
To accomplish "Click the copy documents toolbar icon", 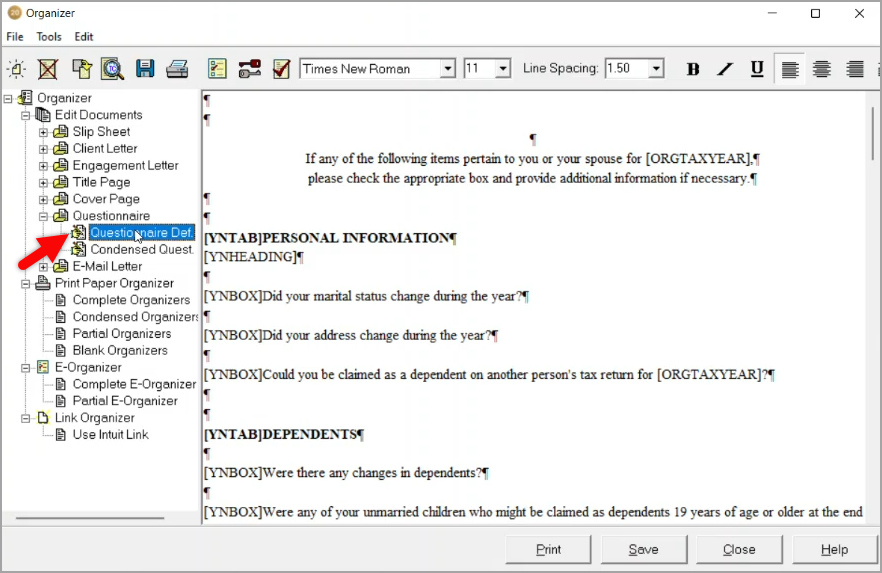I will (80, 69).
